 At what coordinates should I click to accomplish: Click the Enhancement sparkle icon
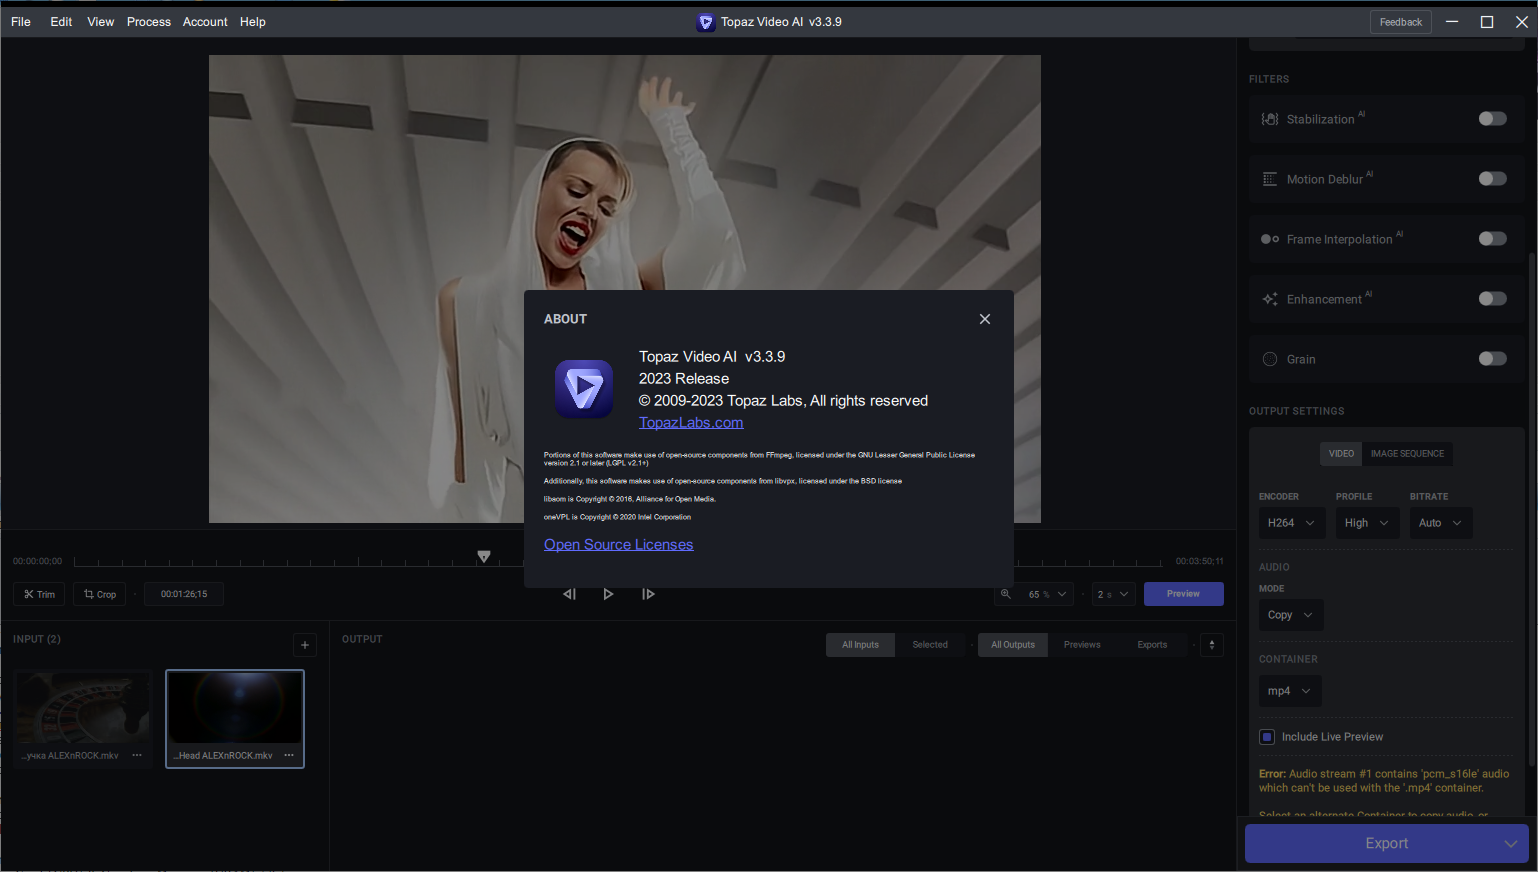[1270, 299]
